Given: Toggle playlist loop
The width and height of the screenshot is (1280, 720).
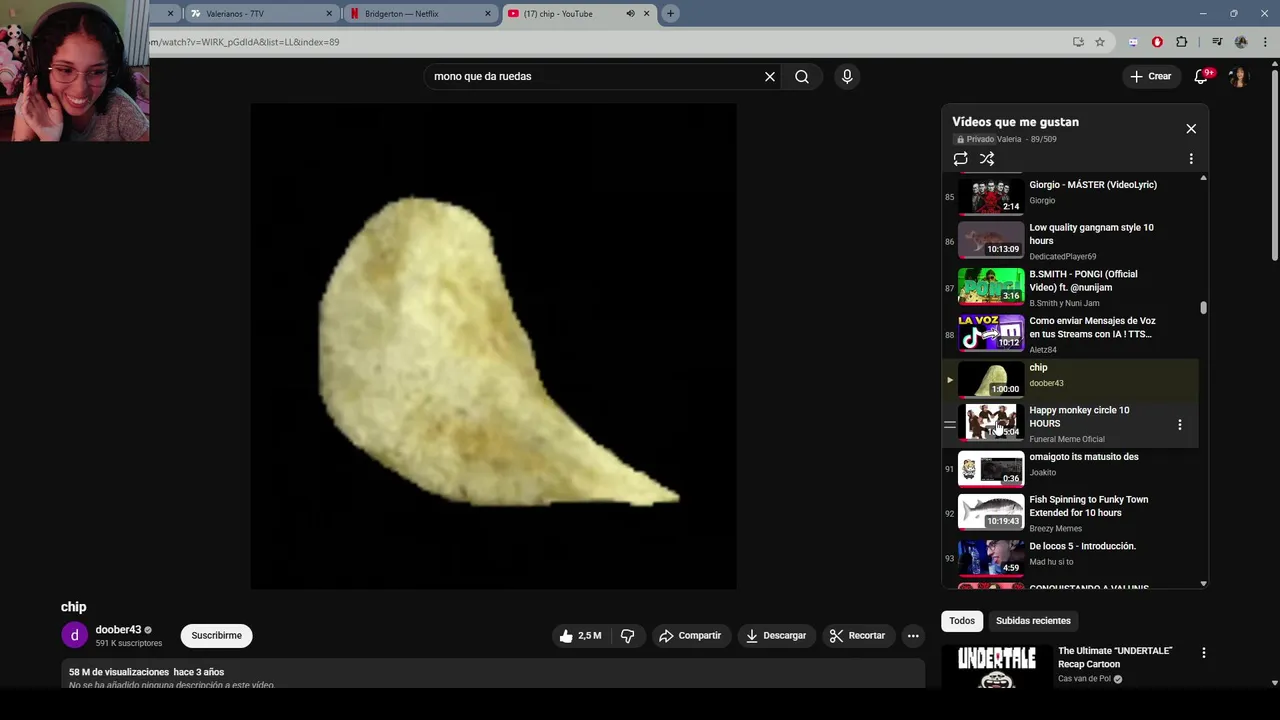Looking at the screenshot, I should coord(961,159).
